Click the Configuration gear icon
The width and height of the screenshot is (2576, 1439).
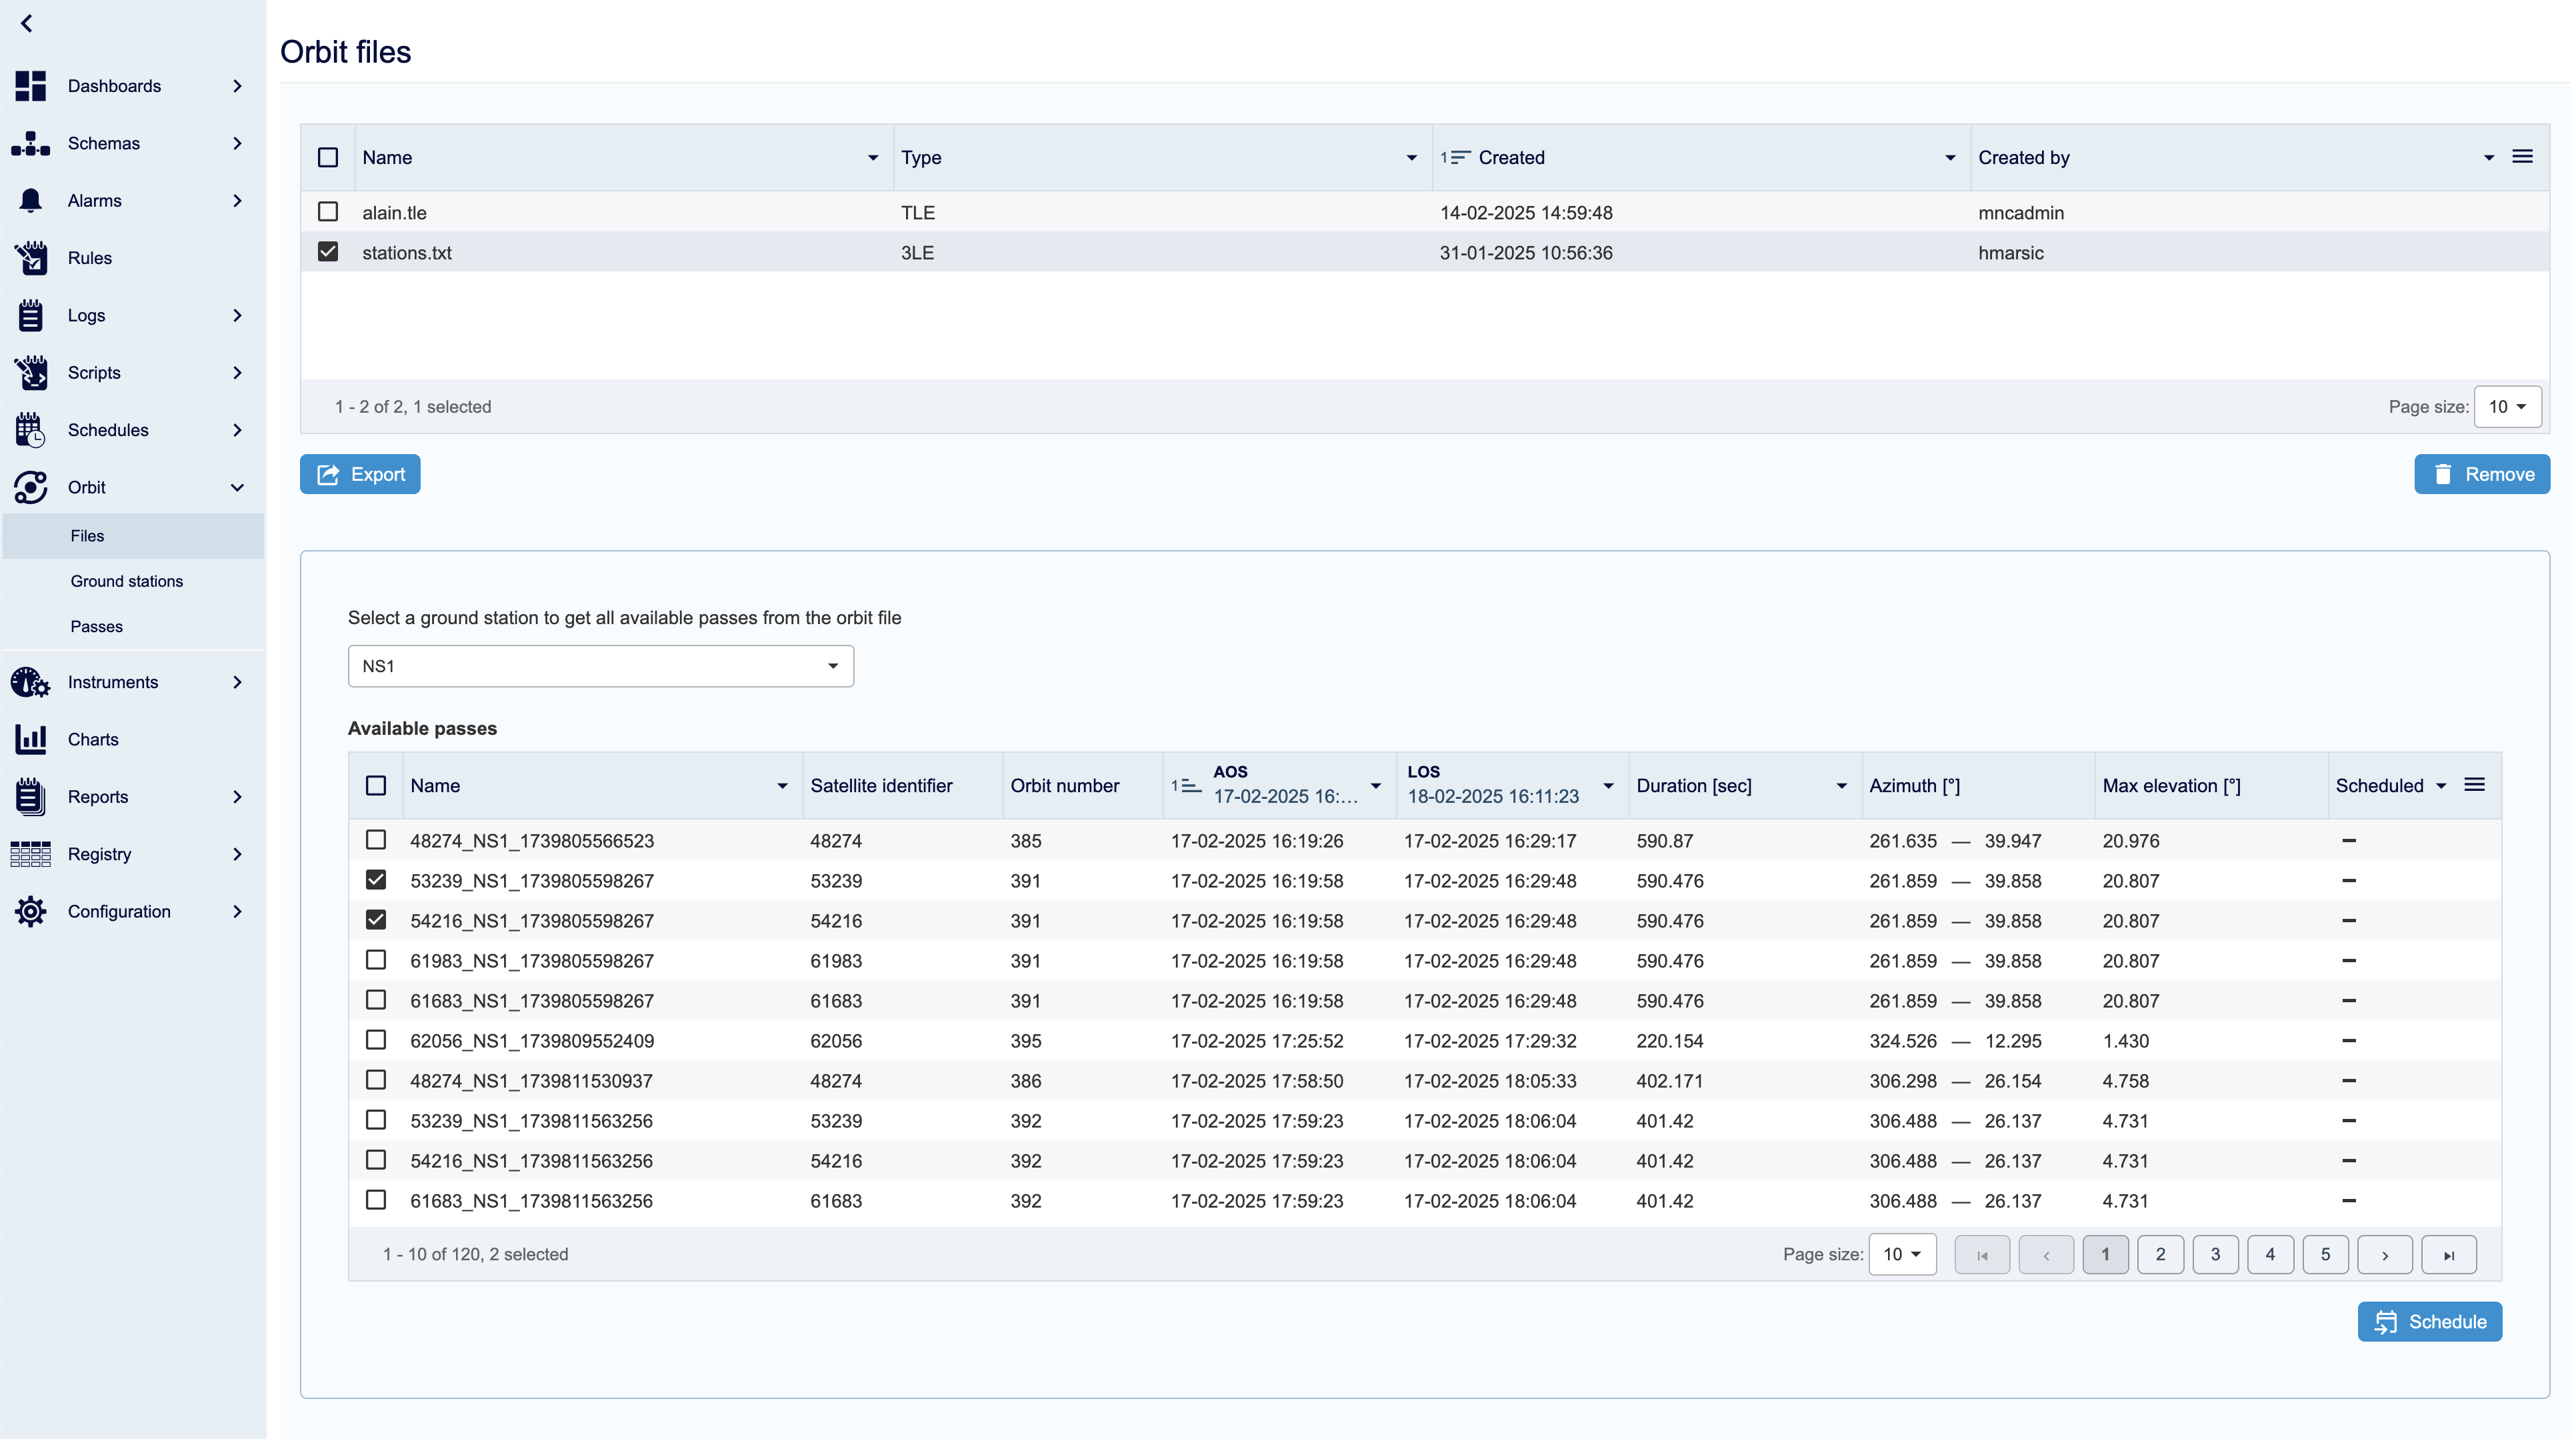coord(31,912)
